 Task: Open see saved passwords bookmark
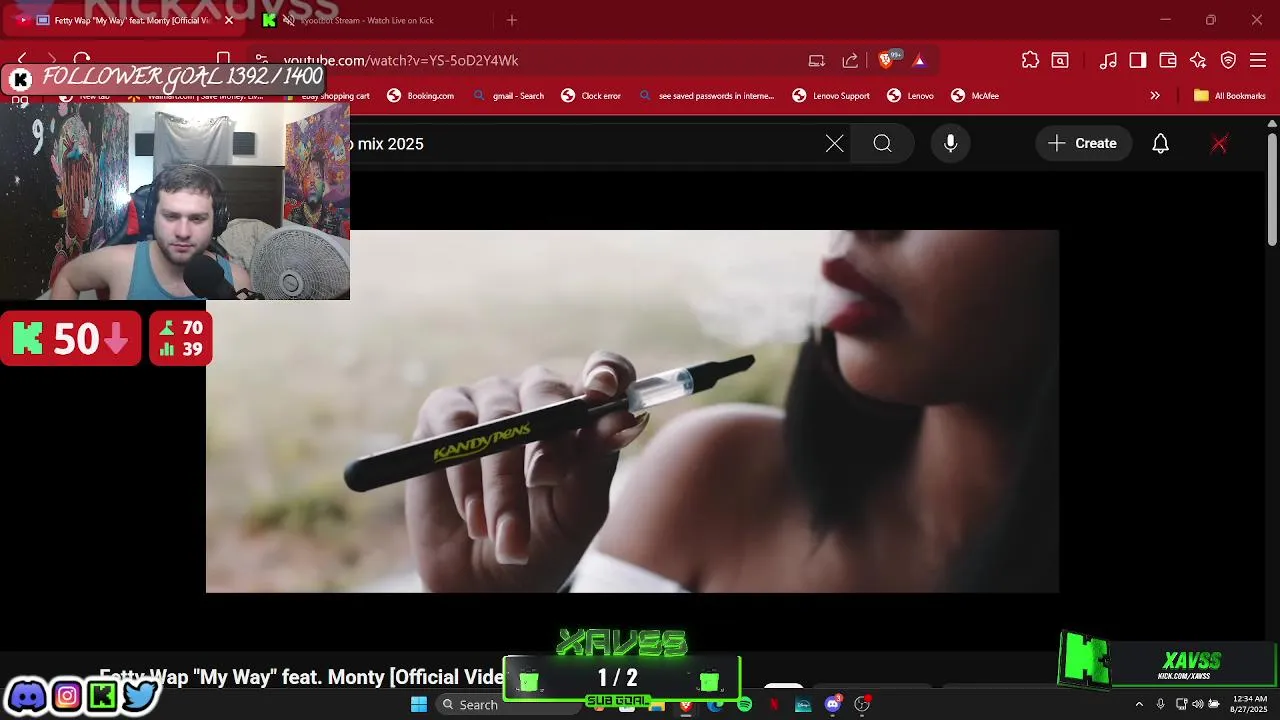706,96
